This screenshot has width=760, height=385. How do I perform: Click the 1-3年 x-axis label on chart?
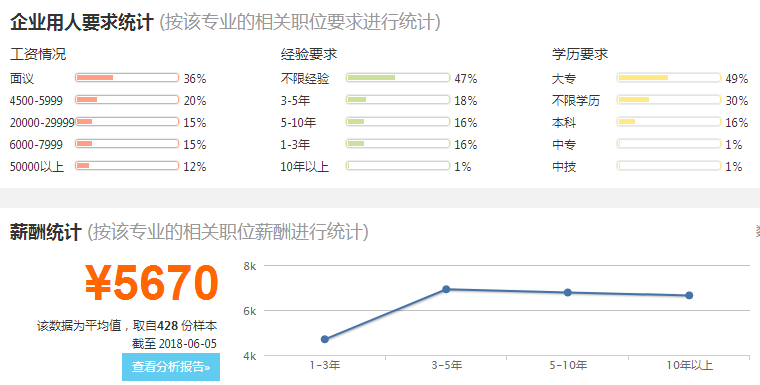click(325, 365)
